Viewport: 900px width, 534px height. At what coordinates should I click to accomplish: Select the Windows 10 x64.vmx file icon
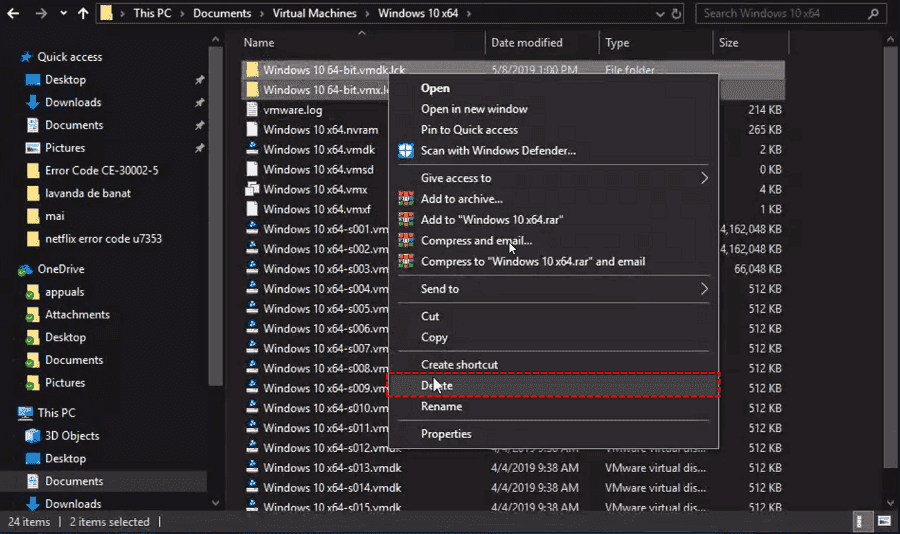click(x=252, y=189)
